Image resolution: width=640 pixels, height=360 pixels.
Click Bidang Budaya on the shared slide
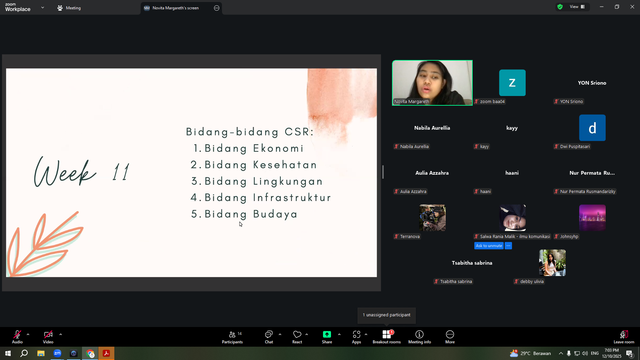pyautogui.click(x=251, y=214)
